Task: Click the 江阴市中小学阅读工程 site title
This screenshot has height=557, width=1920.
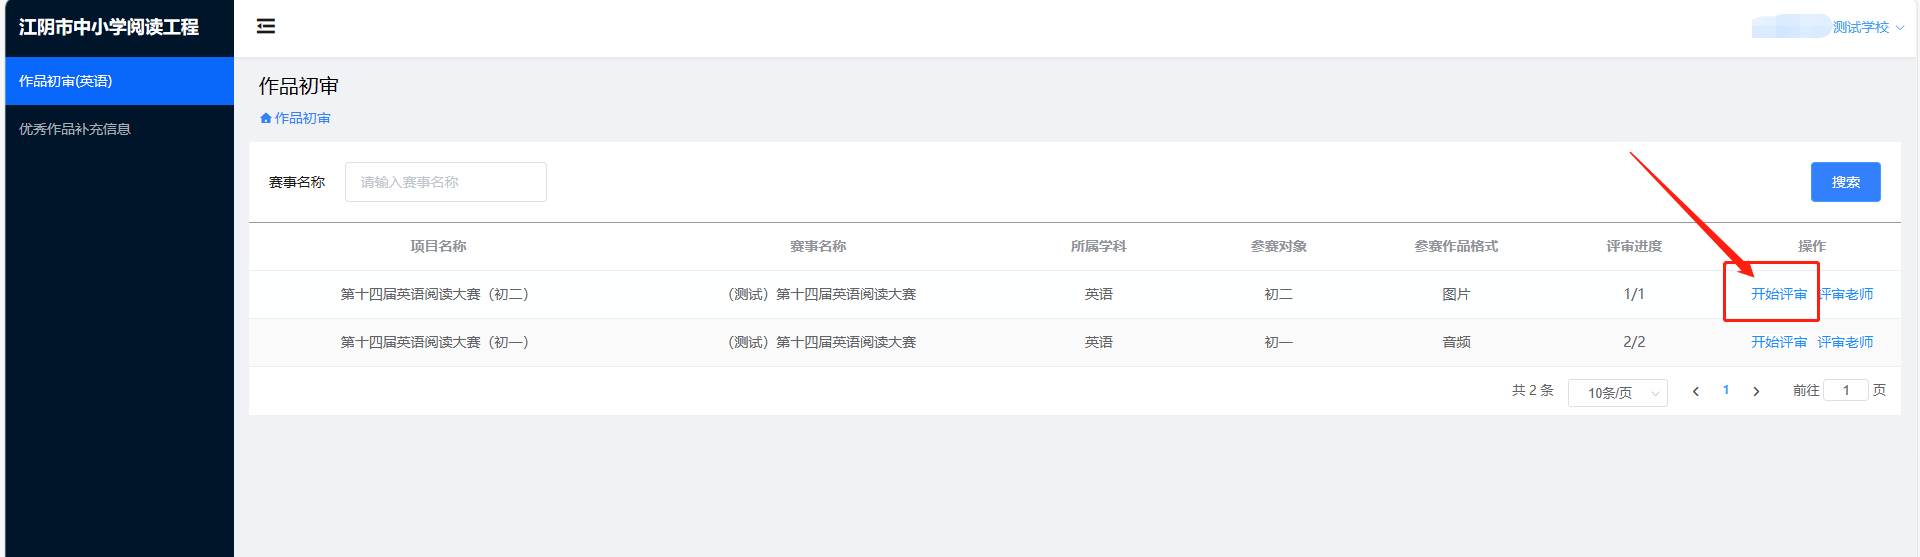Action: click(x=109, y=27)
